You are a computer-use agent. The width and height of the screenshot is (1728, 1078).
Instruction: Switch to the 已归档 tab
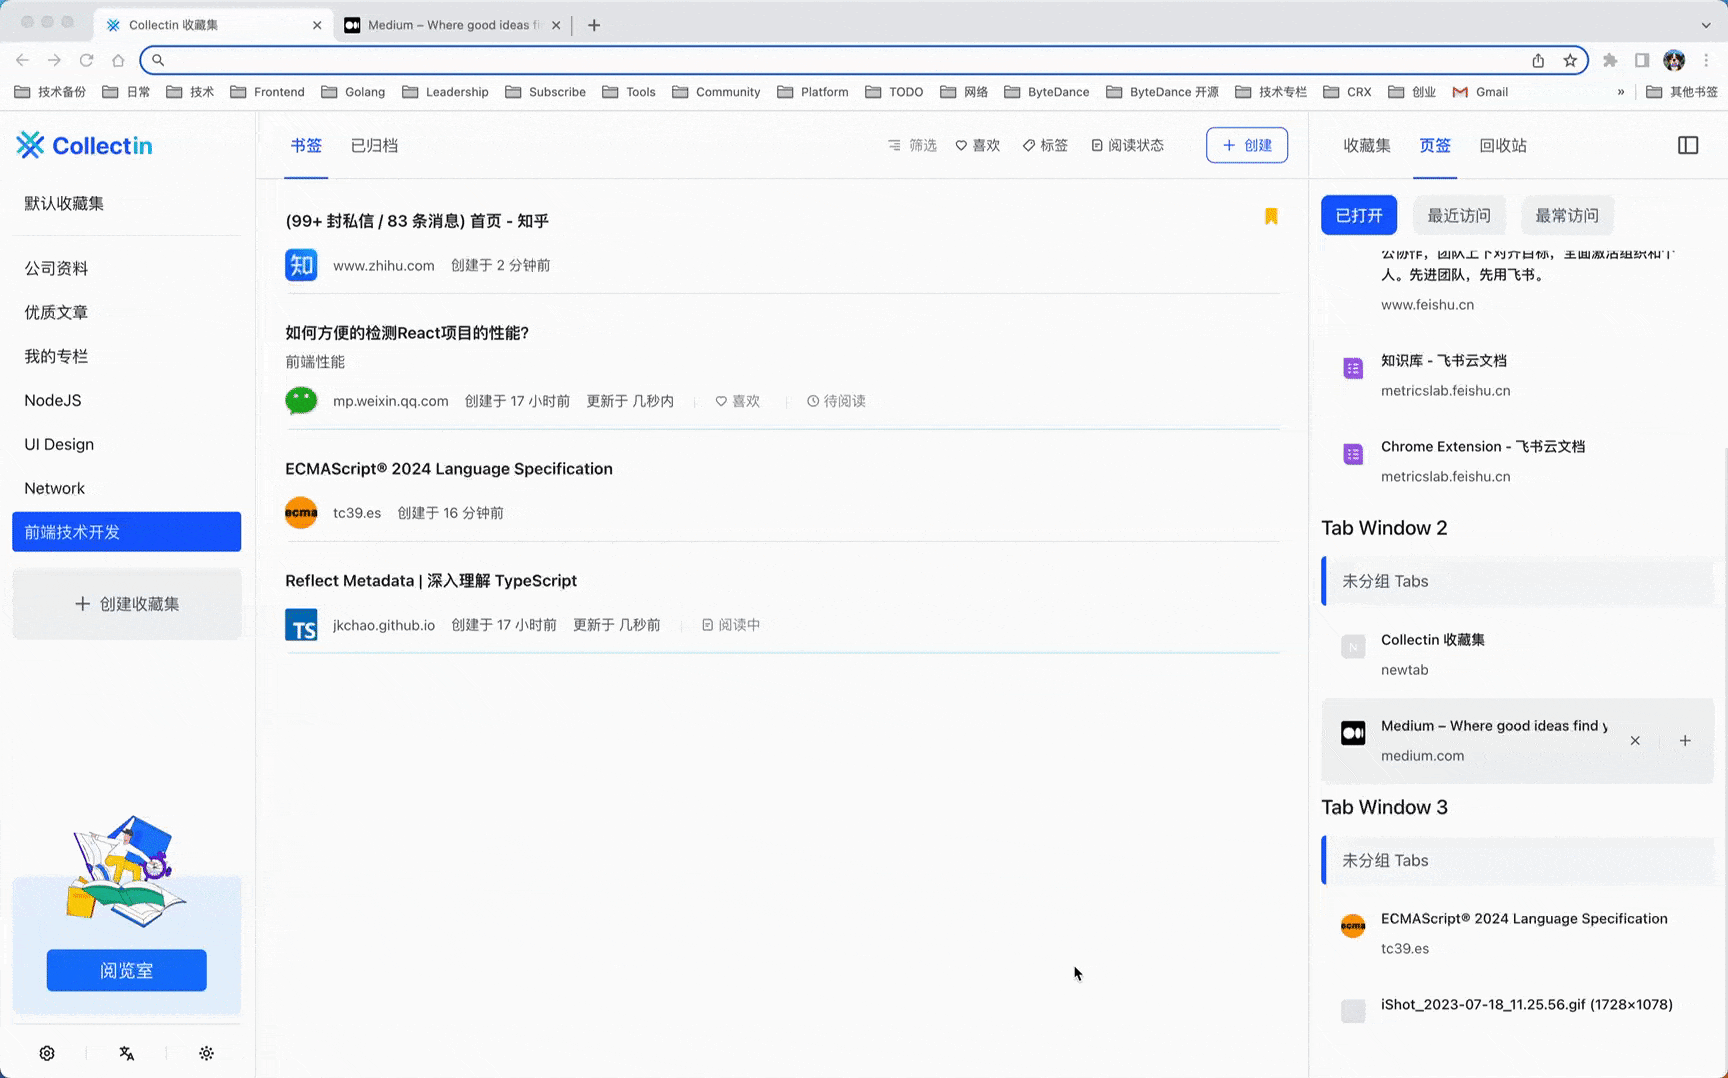point(374,145)
